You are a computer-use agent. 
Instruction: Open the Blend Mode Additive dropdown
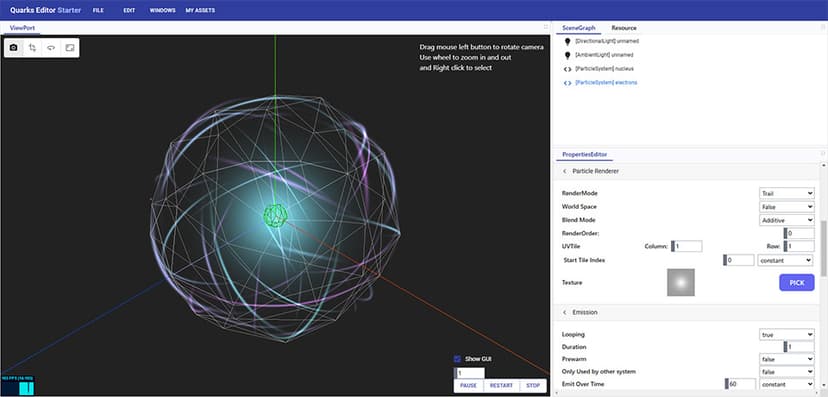[786, 220]
